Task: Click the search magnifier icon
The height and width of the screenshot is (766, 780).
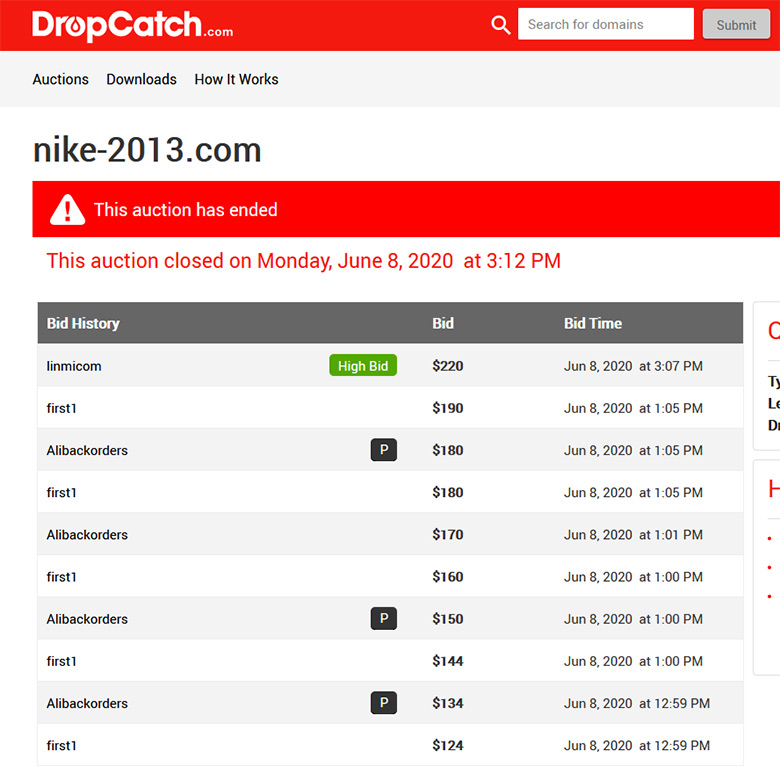Action: point(500,24)
